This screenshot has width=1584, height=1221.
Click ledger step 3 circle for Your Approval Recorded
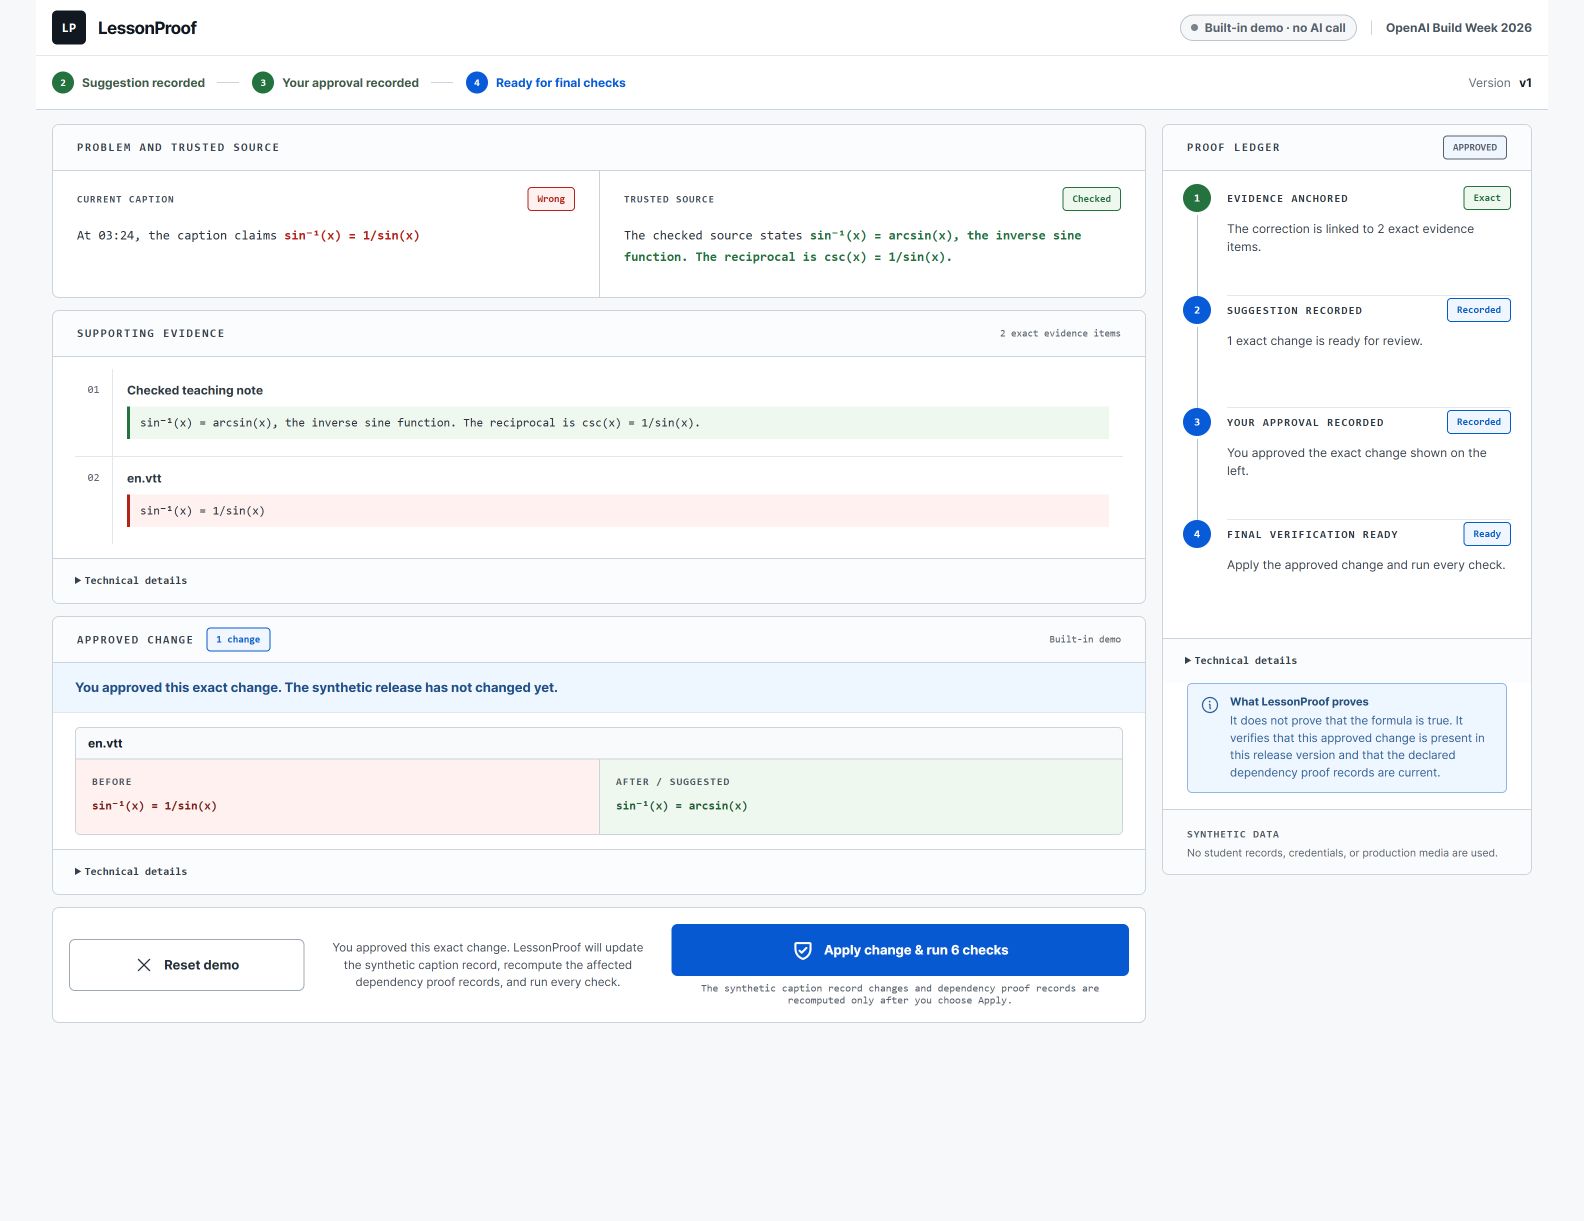[x=1197, y=422]
